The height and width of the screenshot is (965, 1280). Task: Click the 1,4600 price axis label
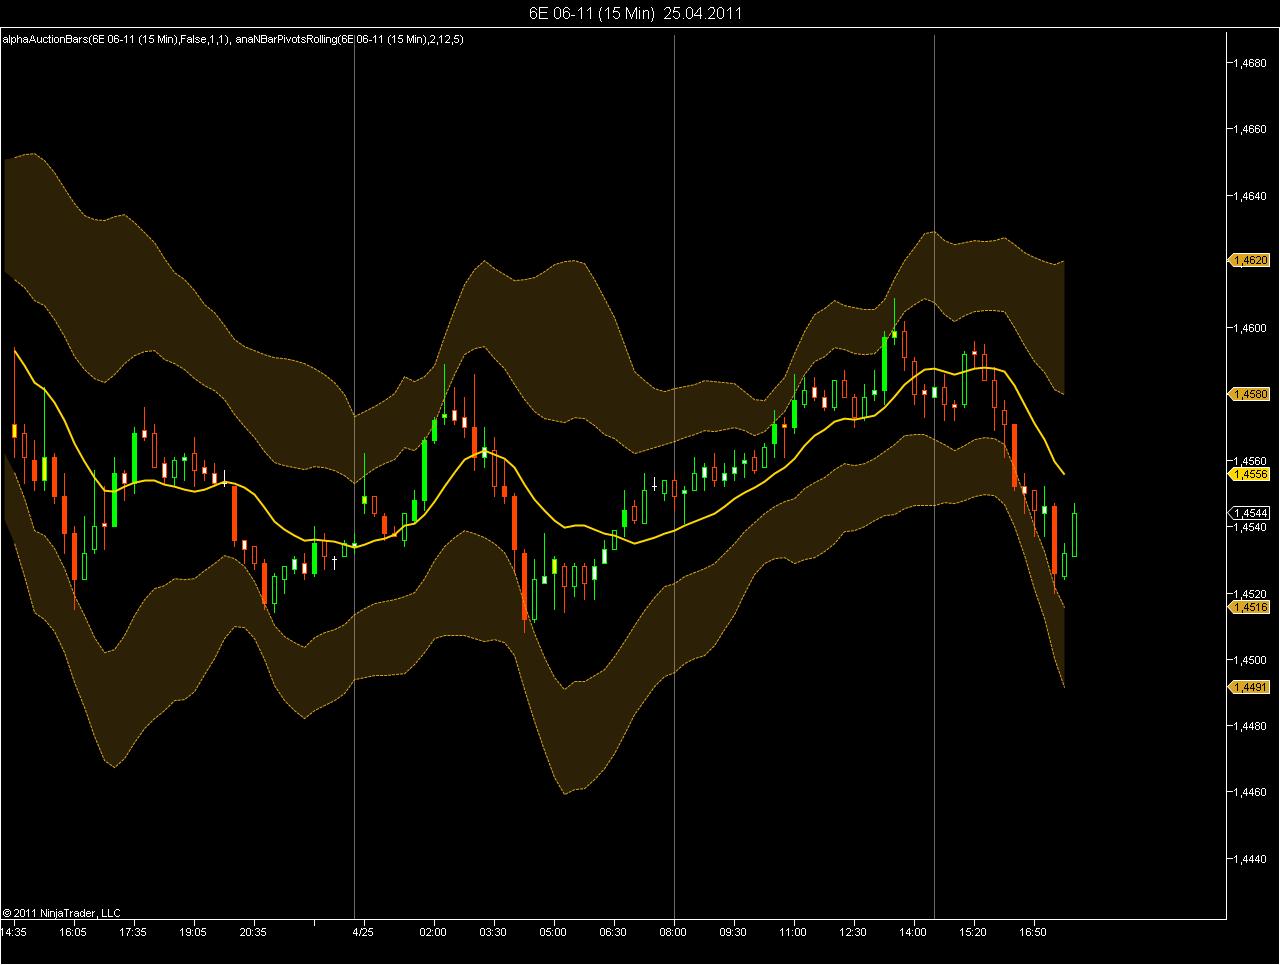coord(1251,328)
